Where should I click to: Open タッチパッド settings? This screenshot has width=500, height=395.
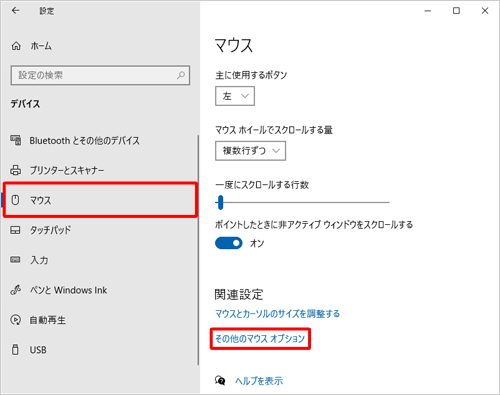click(50, 230)
